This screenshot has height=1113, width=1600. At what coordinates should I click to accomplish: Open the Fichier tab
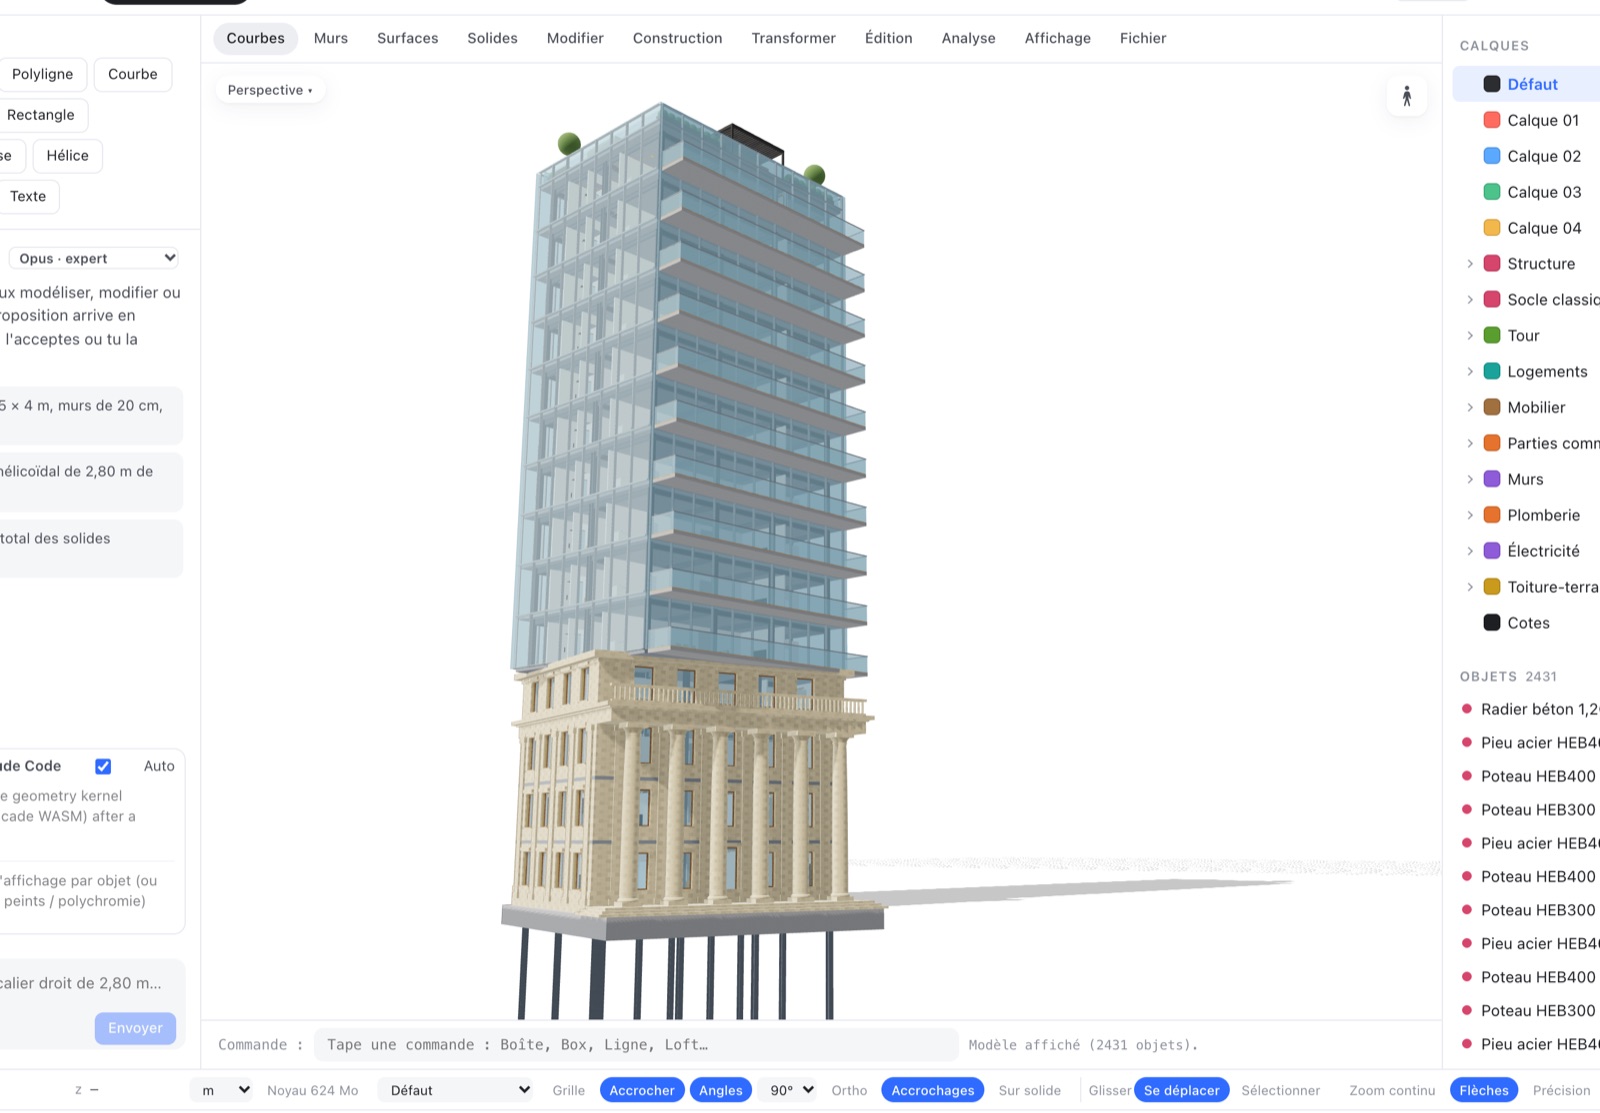click(1143, 38)
